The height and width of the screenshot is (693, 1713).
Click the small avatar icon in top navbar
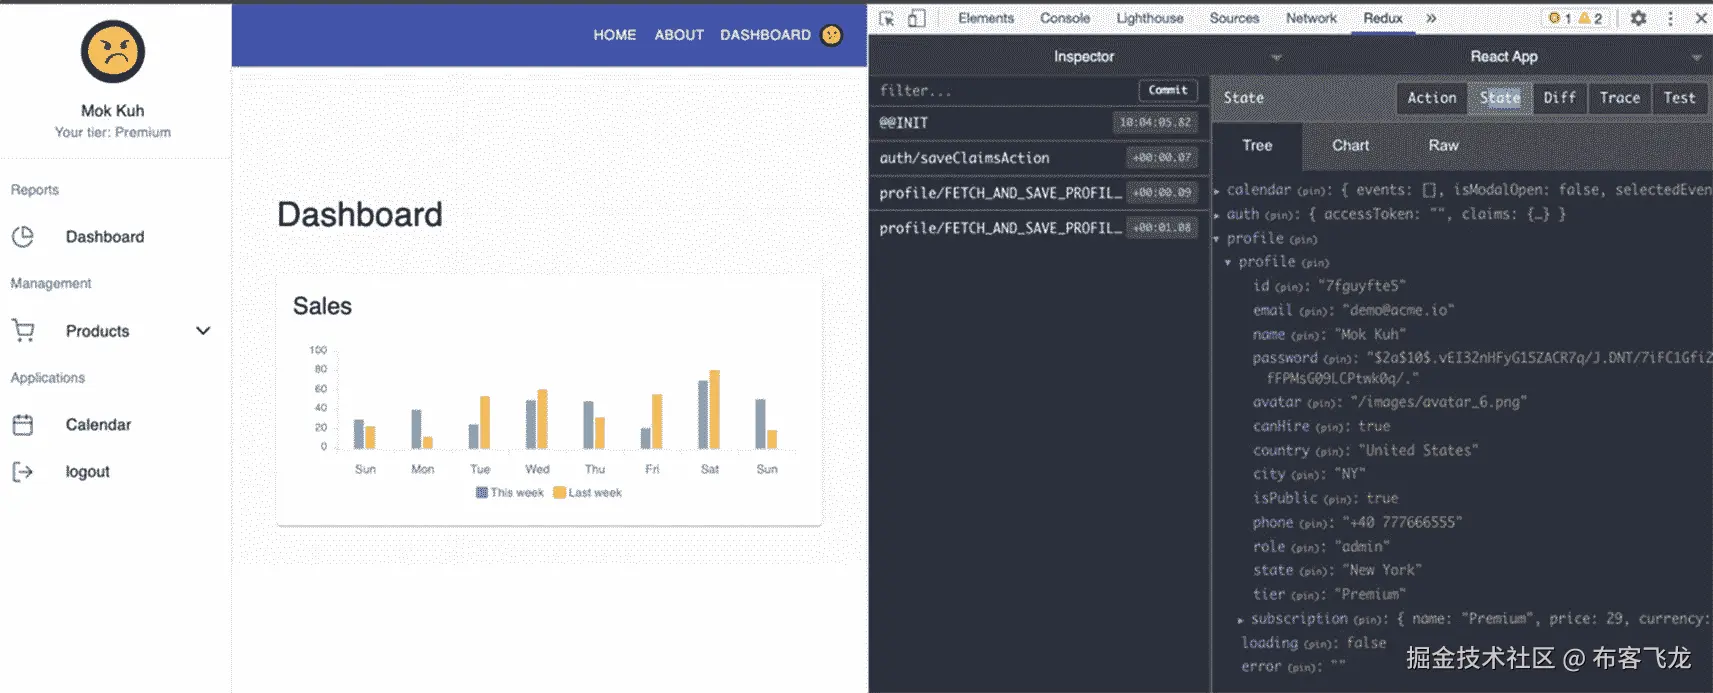point(832,35)
